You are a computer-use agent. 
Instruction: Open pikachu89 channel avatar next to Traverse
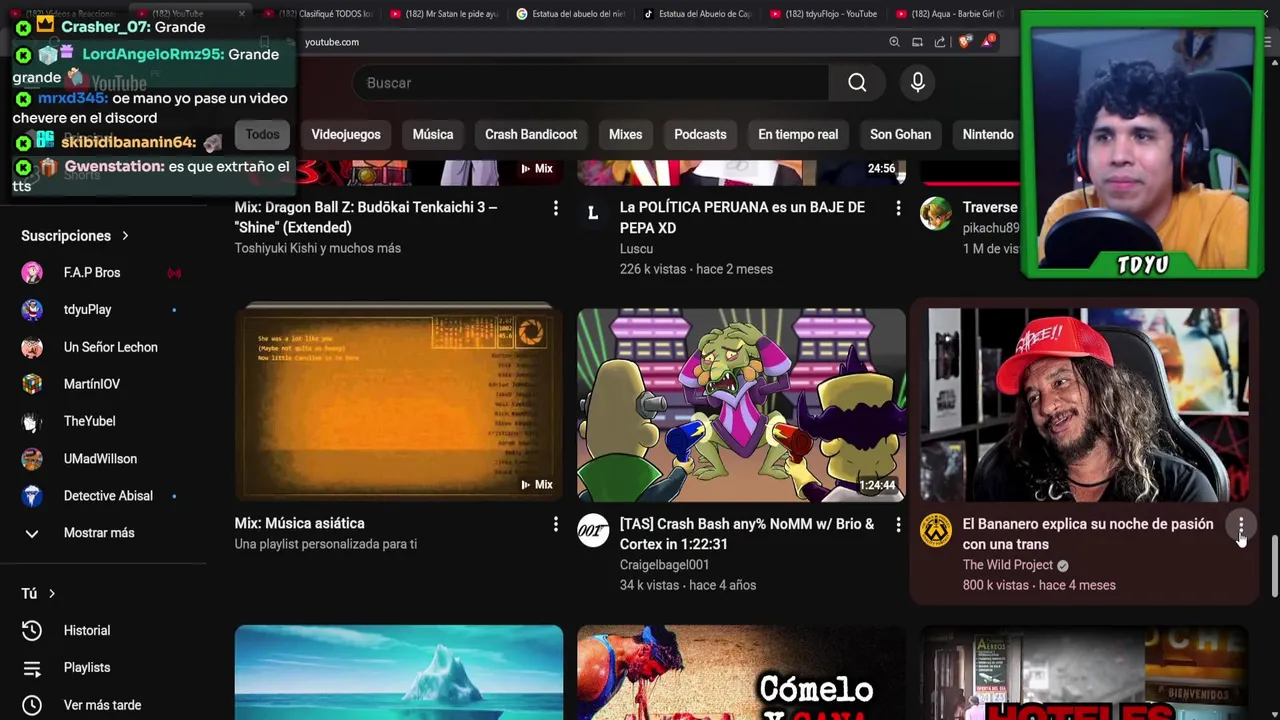point(936,214)
